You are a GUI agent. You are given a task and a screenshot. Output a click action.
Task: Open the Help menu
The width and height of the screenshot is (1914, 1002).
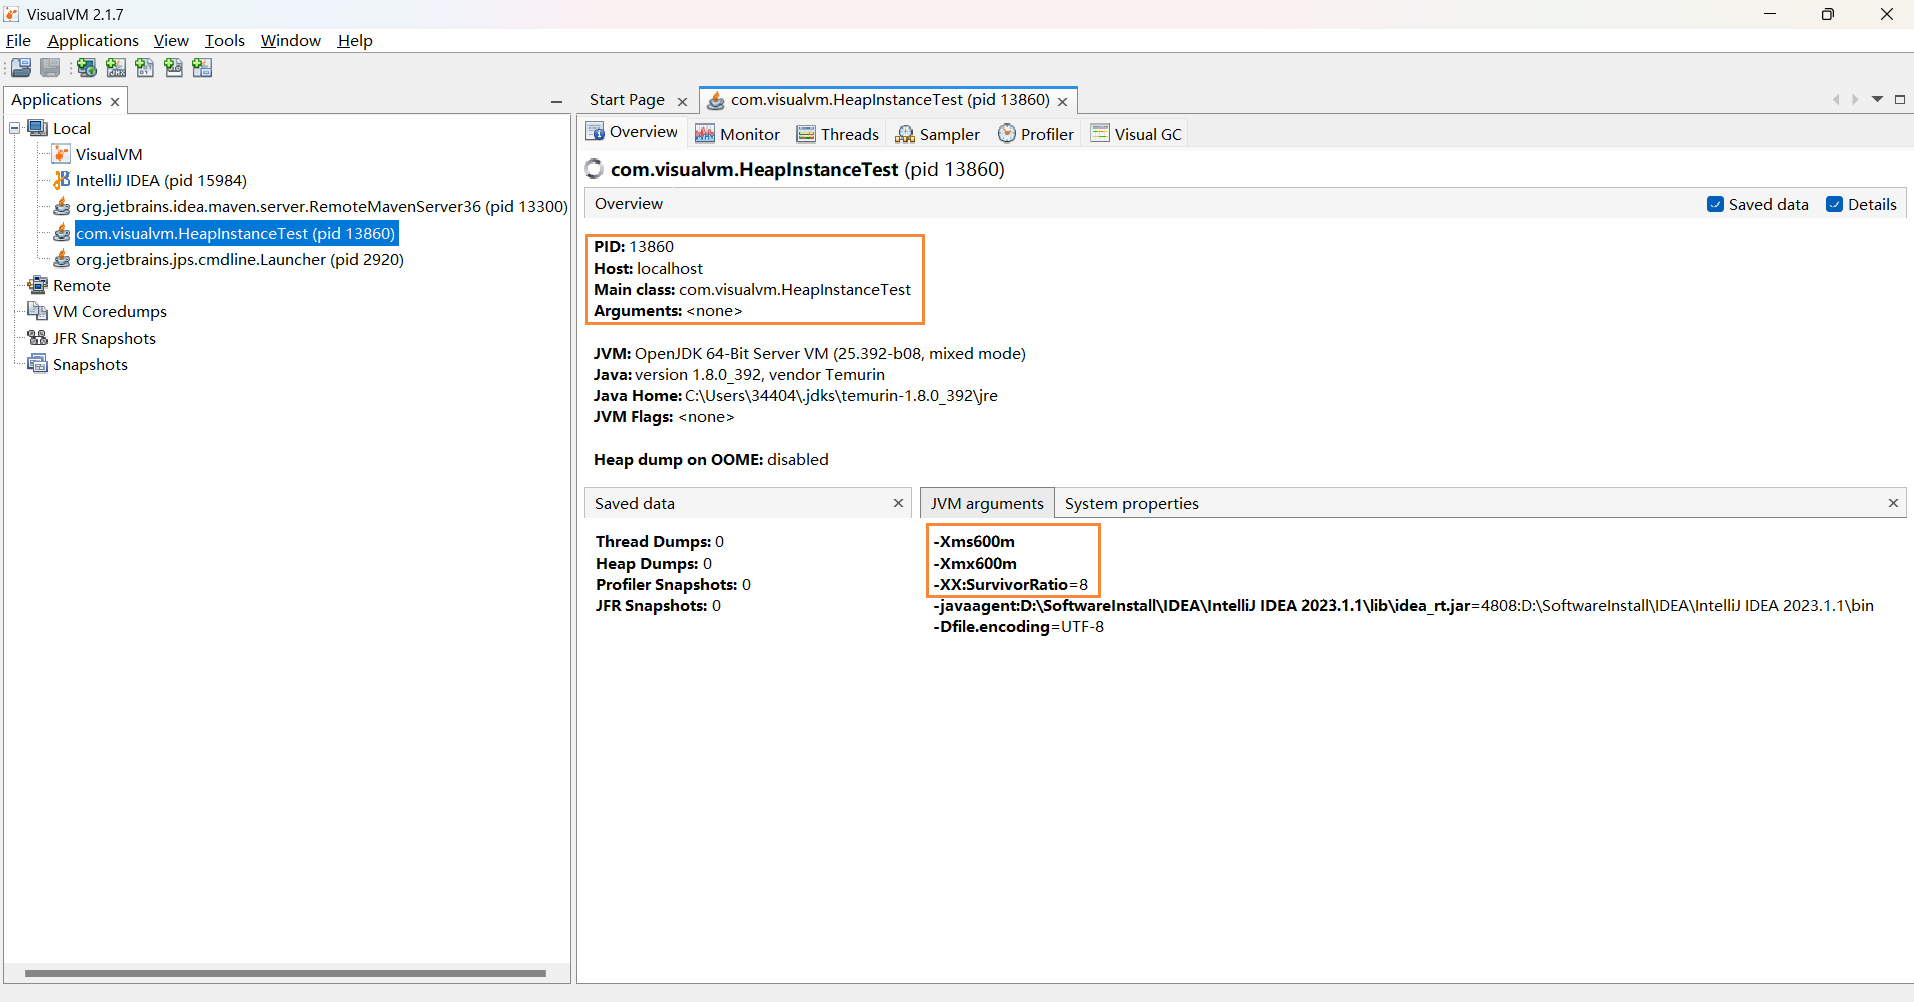coord(355,40)
